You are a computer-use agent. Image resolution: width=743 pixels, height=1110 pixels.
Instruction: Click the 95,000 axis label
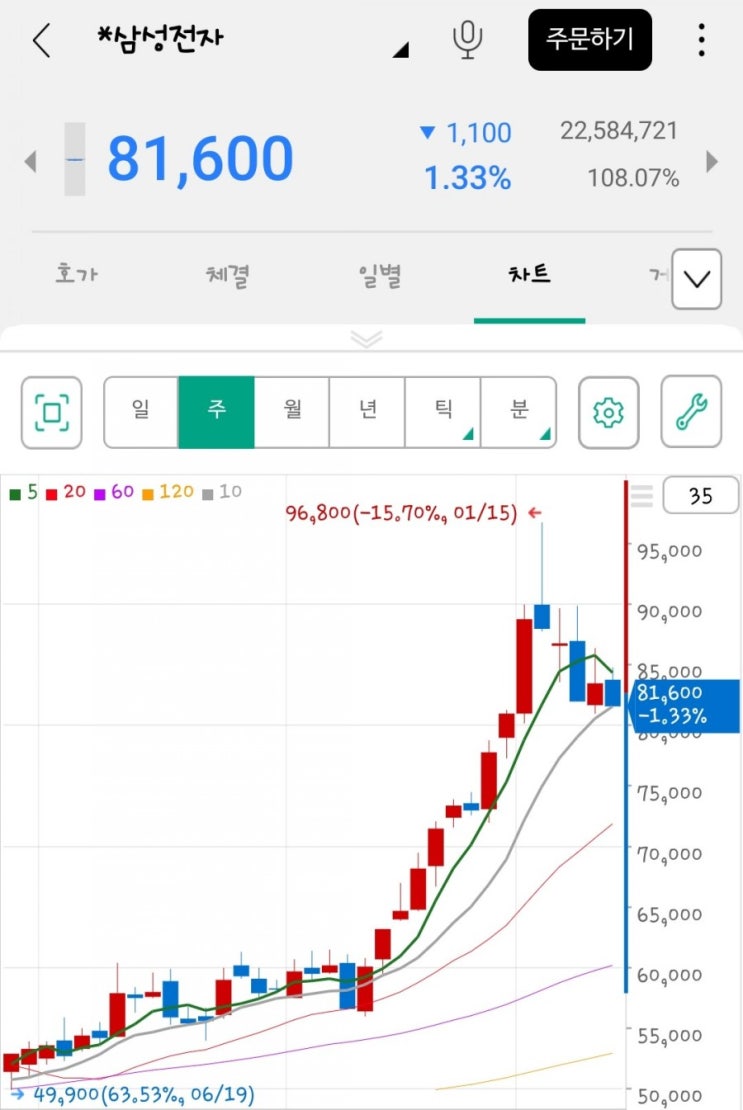point(670,551)
